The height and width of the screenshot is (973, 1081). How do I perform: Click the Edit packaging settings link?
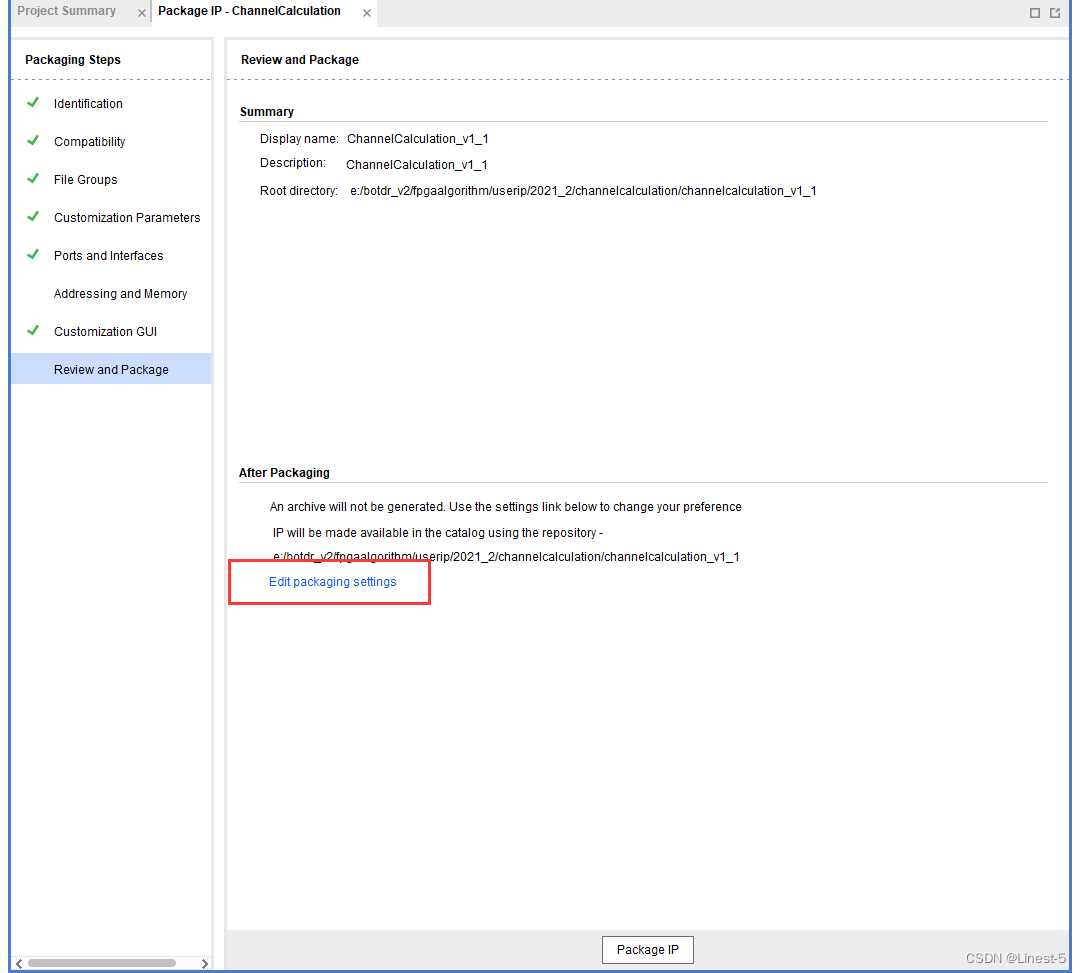[332, 581]
